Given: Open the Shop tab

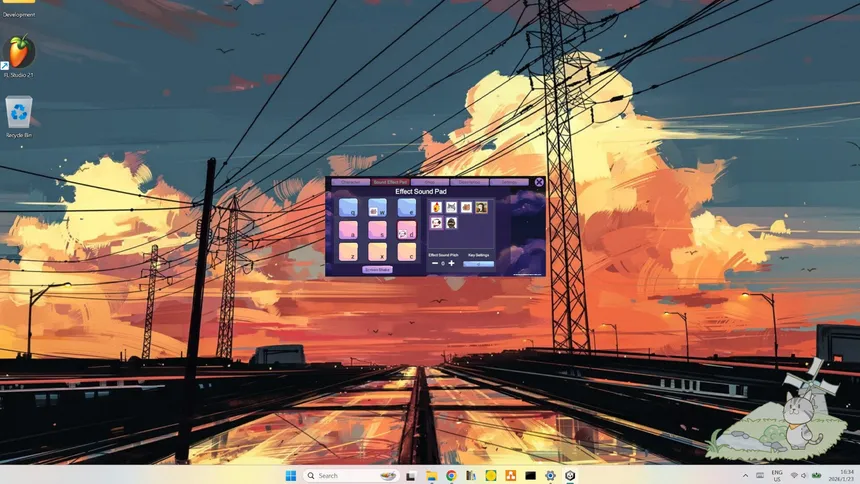Looking at the screenshot, I should pyautogui.click(x=429, y=182).
